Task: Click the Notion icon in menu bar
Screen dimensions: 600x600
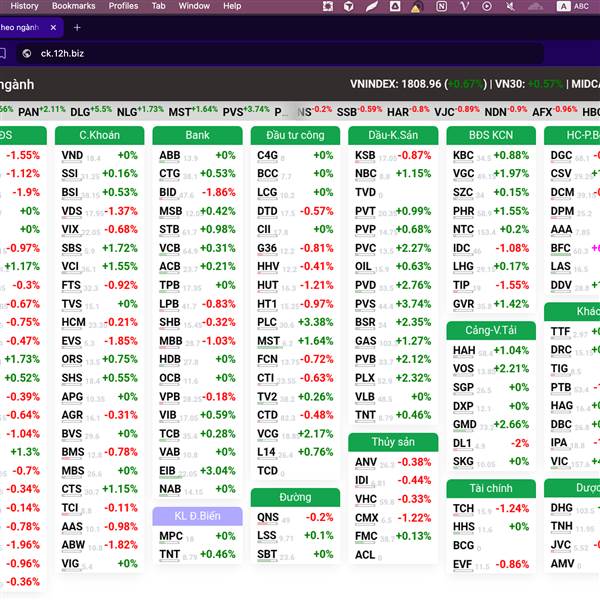Action: [x=441, y=6]
